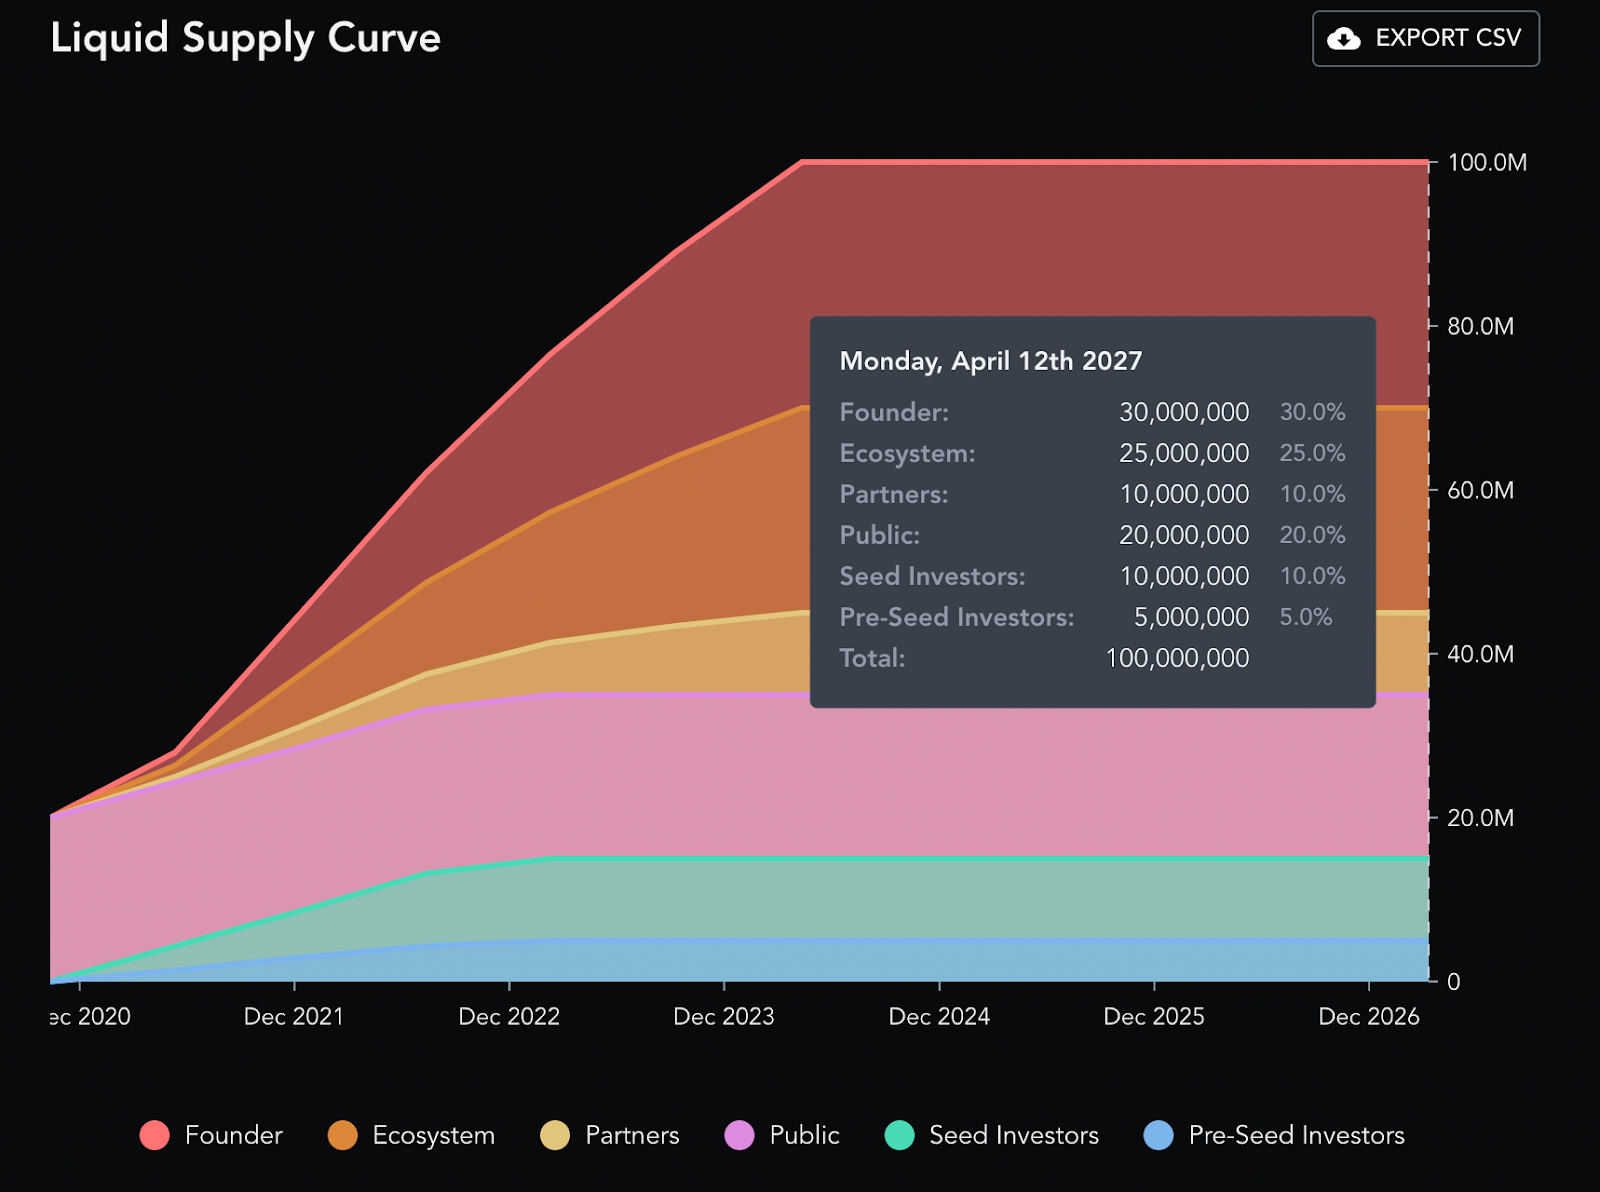Click the Dec 2021 x-axis label

(x=294, y=1017)
